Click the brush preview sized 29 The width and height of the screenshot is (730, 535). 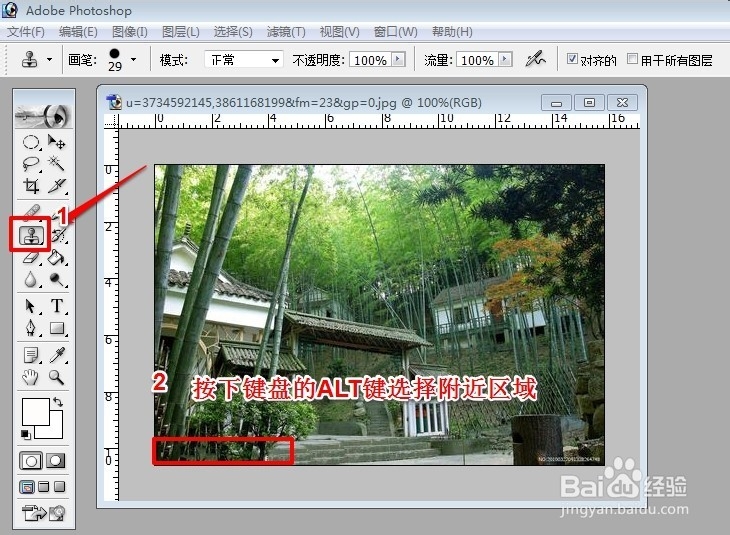115,60
